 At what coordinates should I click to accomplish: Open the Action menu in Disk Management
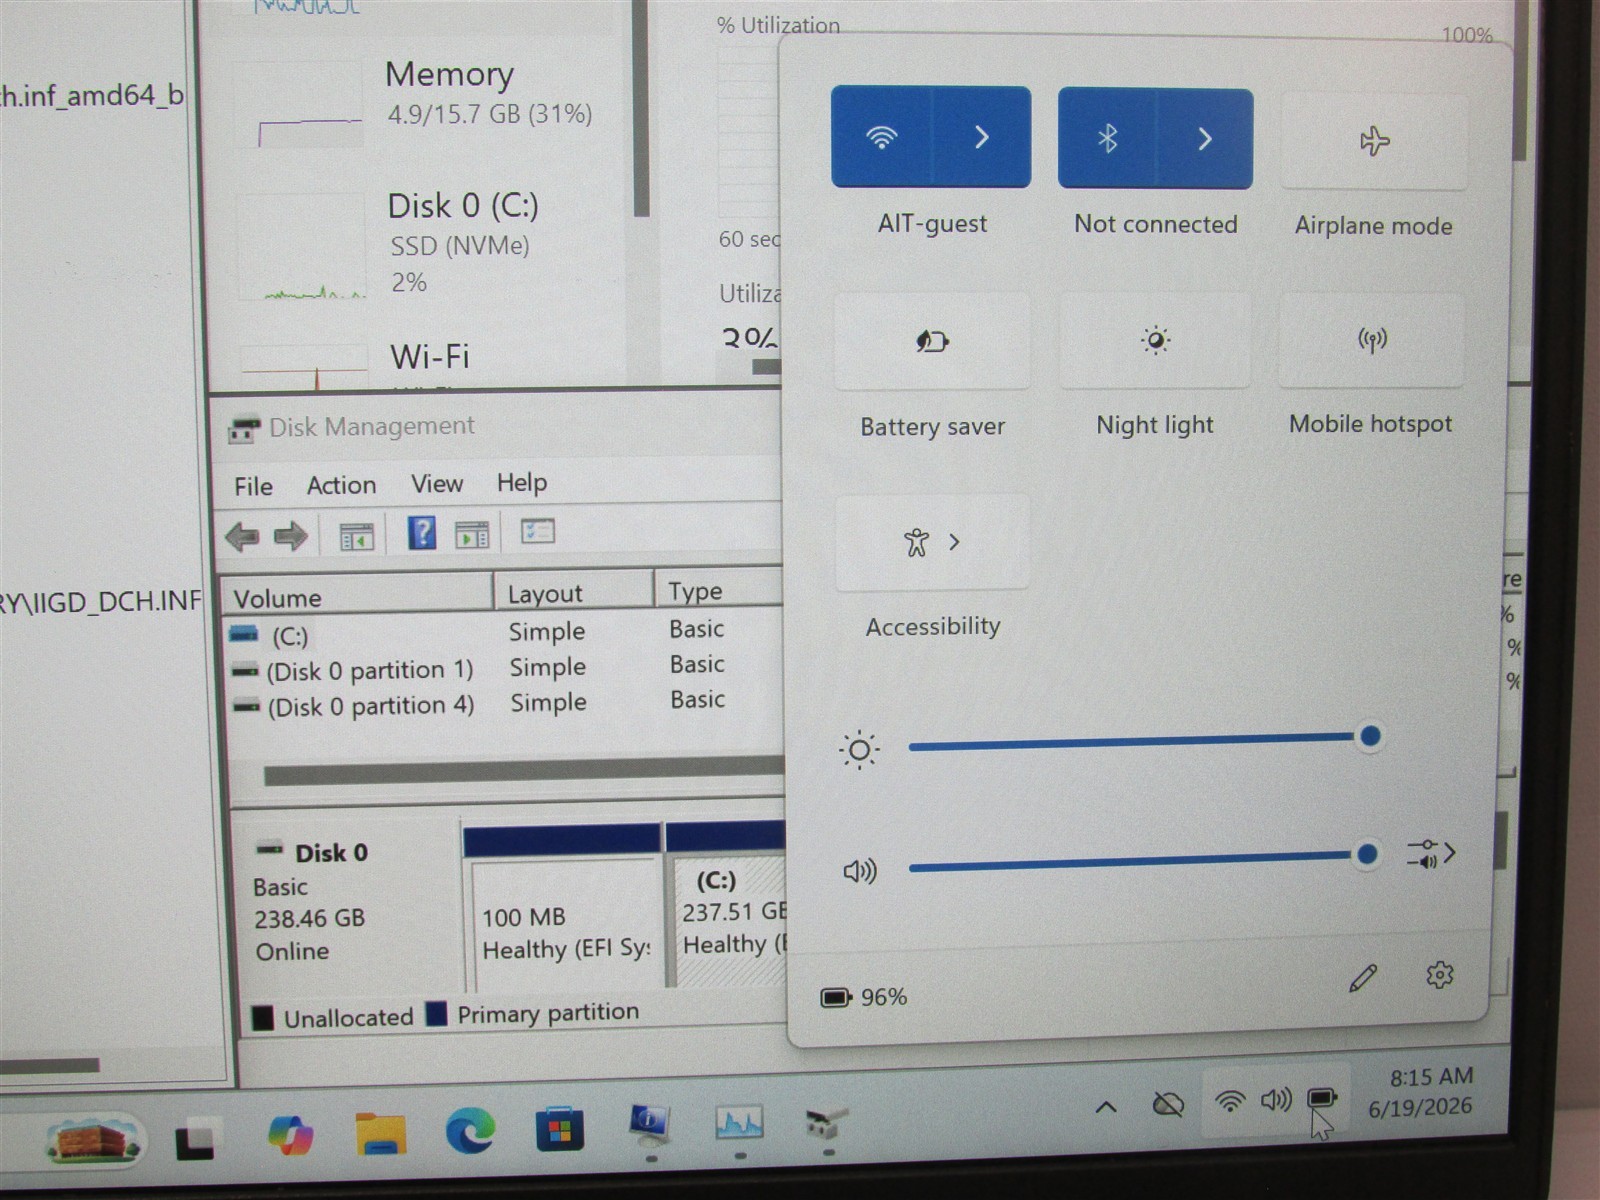tap(341, 485)
